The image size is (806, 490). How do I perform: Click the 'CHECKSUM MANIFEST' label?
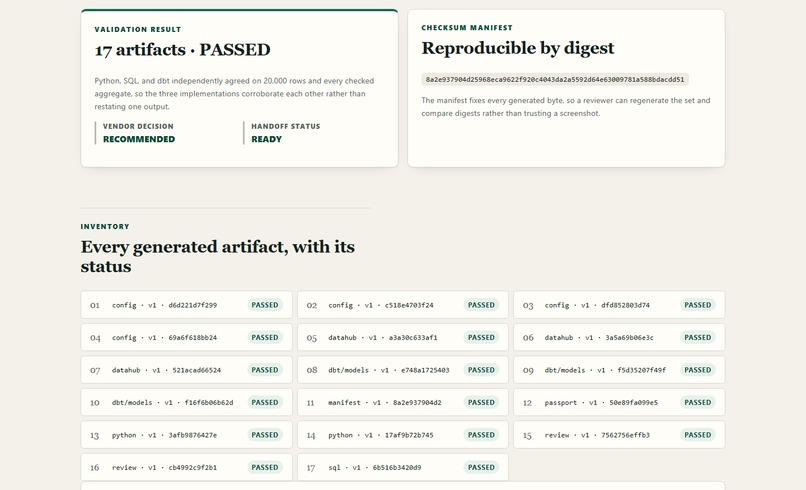(x=467, y=28)
